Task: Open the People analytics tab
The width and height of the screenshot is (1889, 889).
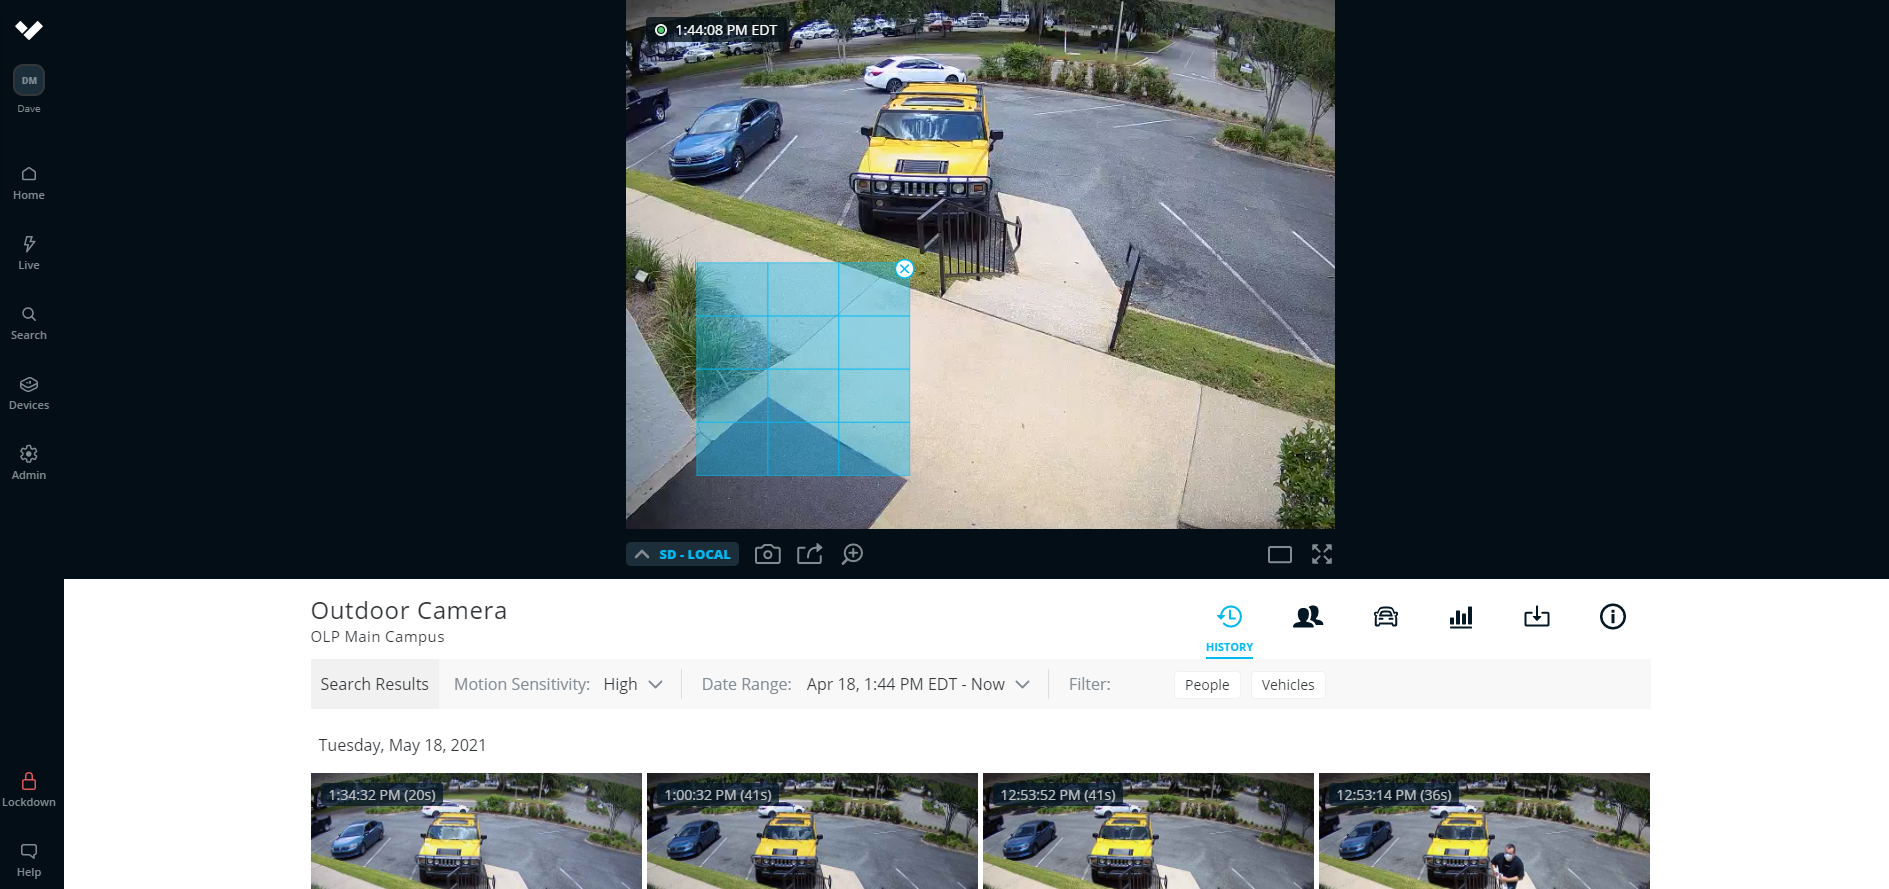Action: 1308,617
